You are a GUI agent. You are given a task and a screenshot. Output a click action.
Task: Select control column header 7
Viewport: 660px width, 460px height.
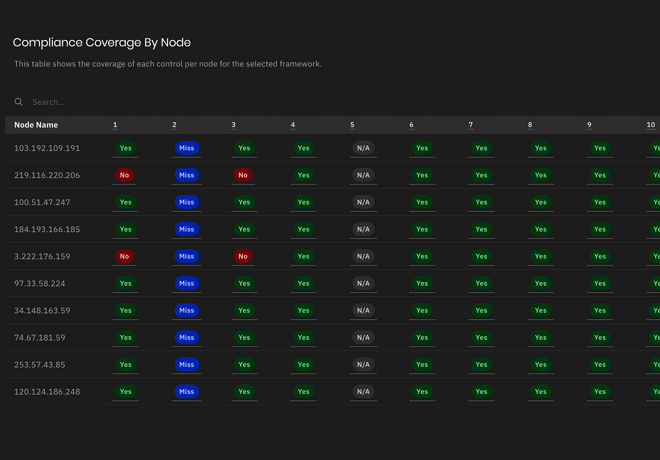tap(471, 125)
